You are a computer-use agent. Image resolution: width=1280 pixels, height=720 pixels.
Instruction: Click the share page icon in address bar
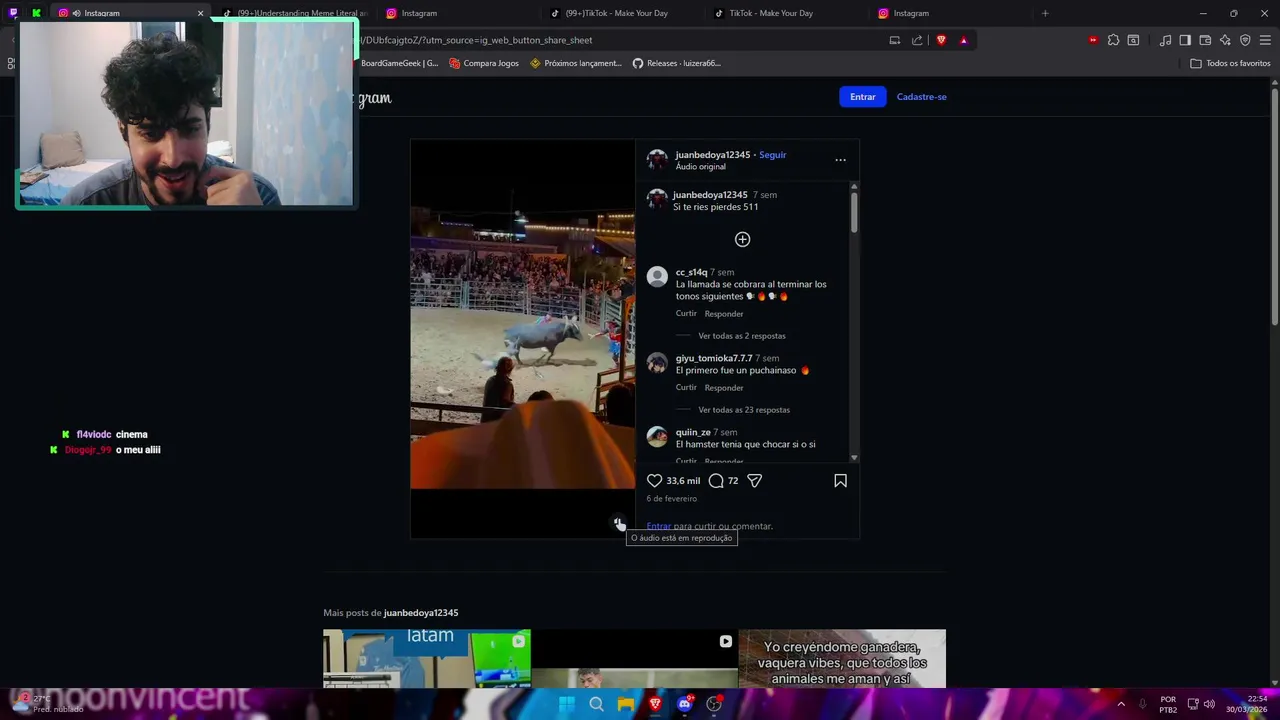click(917, 40)
